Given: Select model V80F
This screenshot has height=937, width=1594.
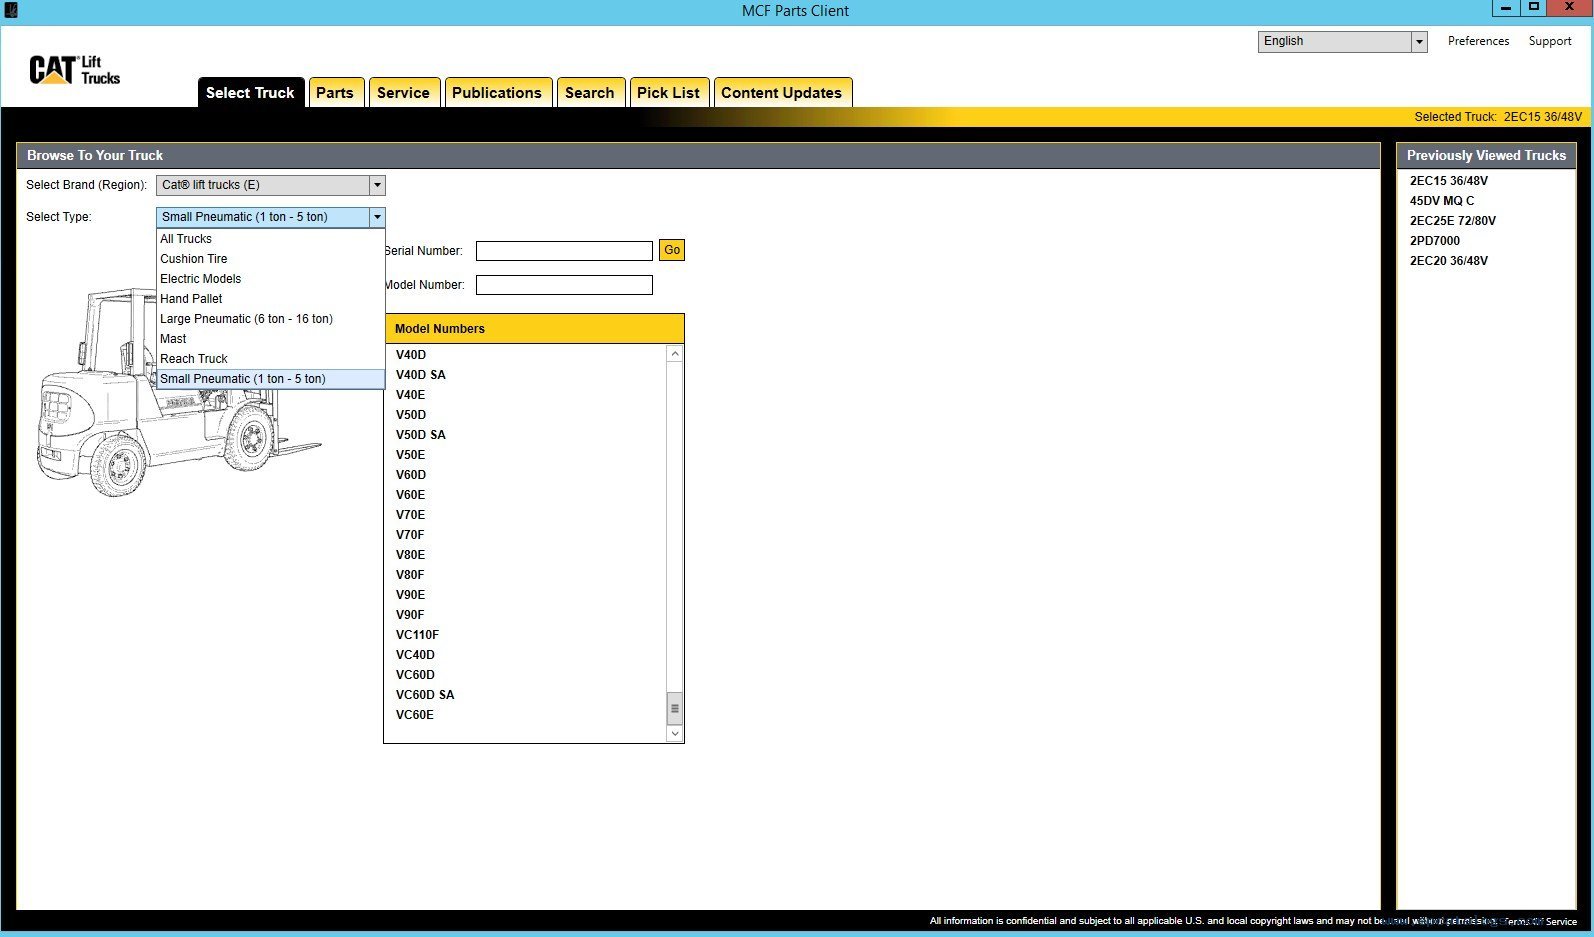Looking at the screenshot, I should 410,575.
